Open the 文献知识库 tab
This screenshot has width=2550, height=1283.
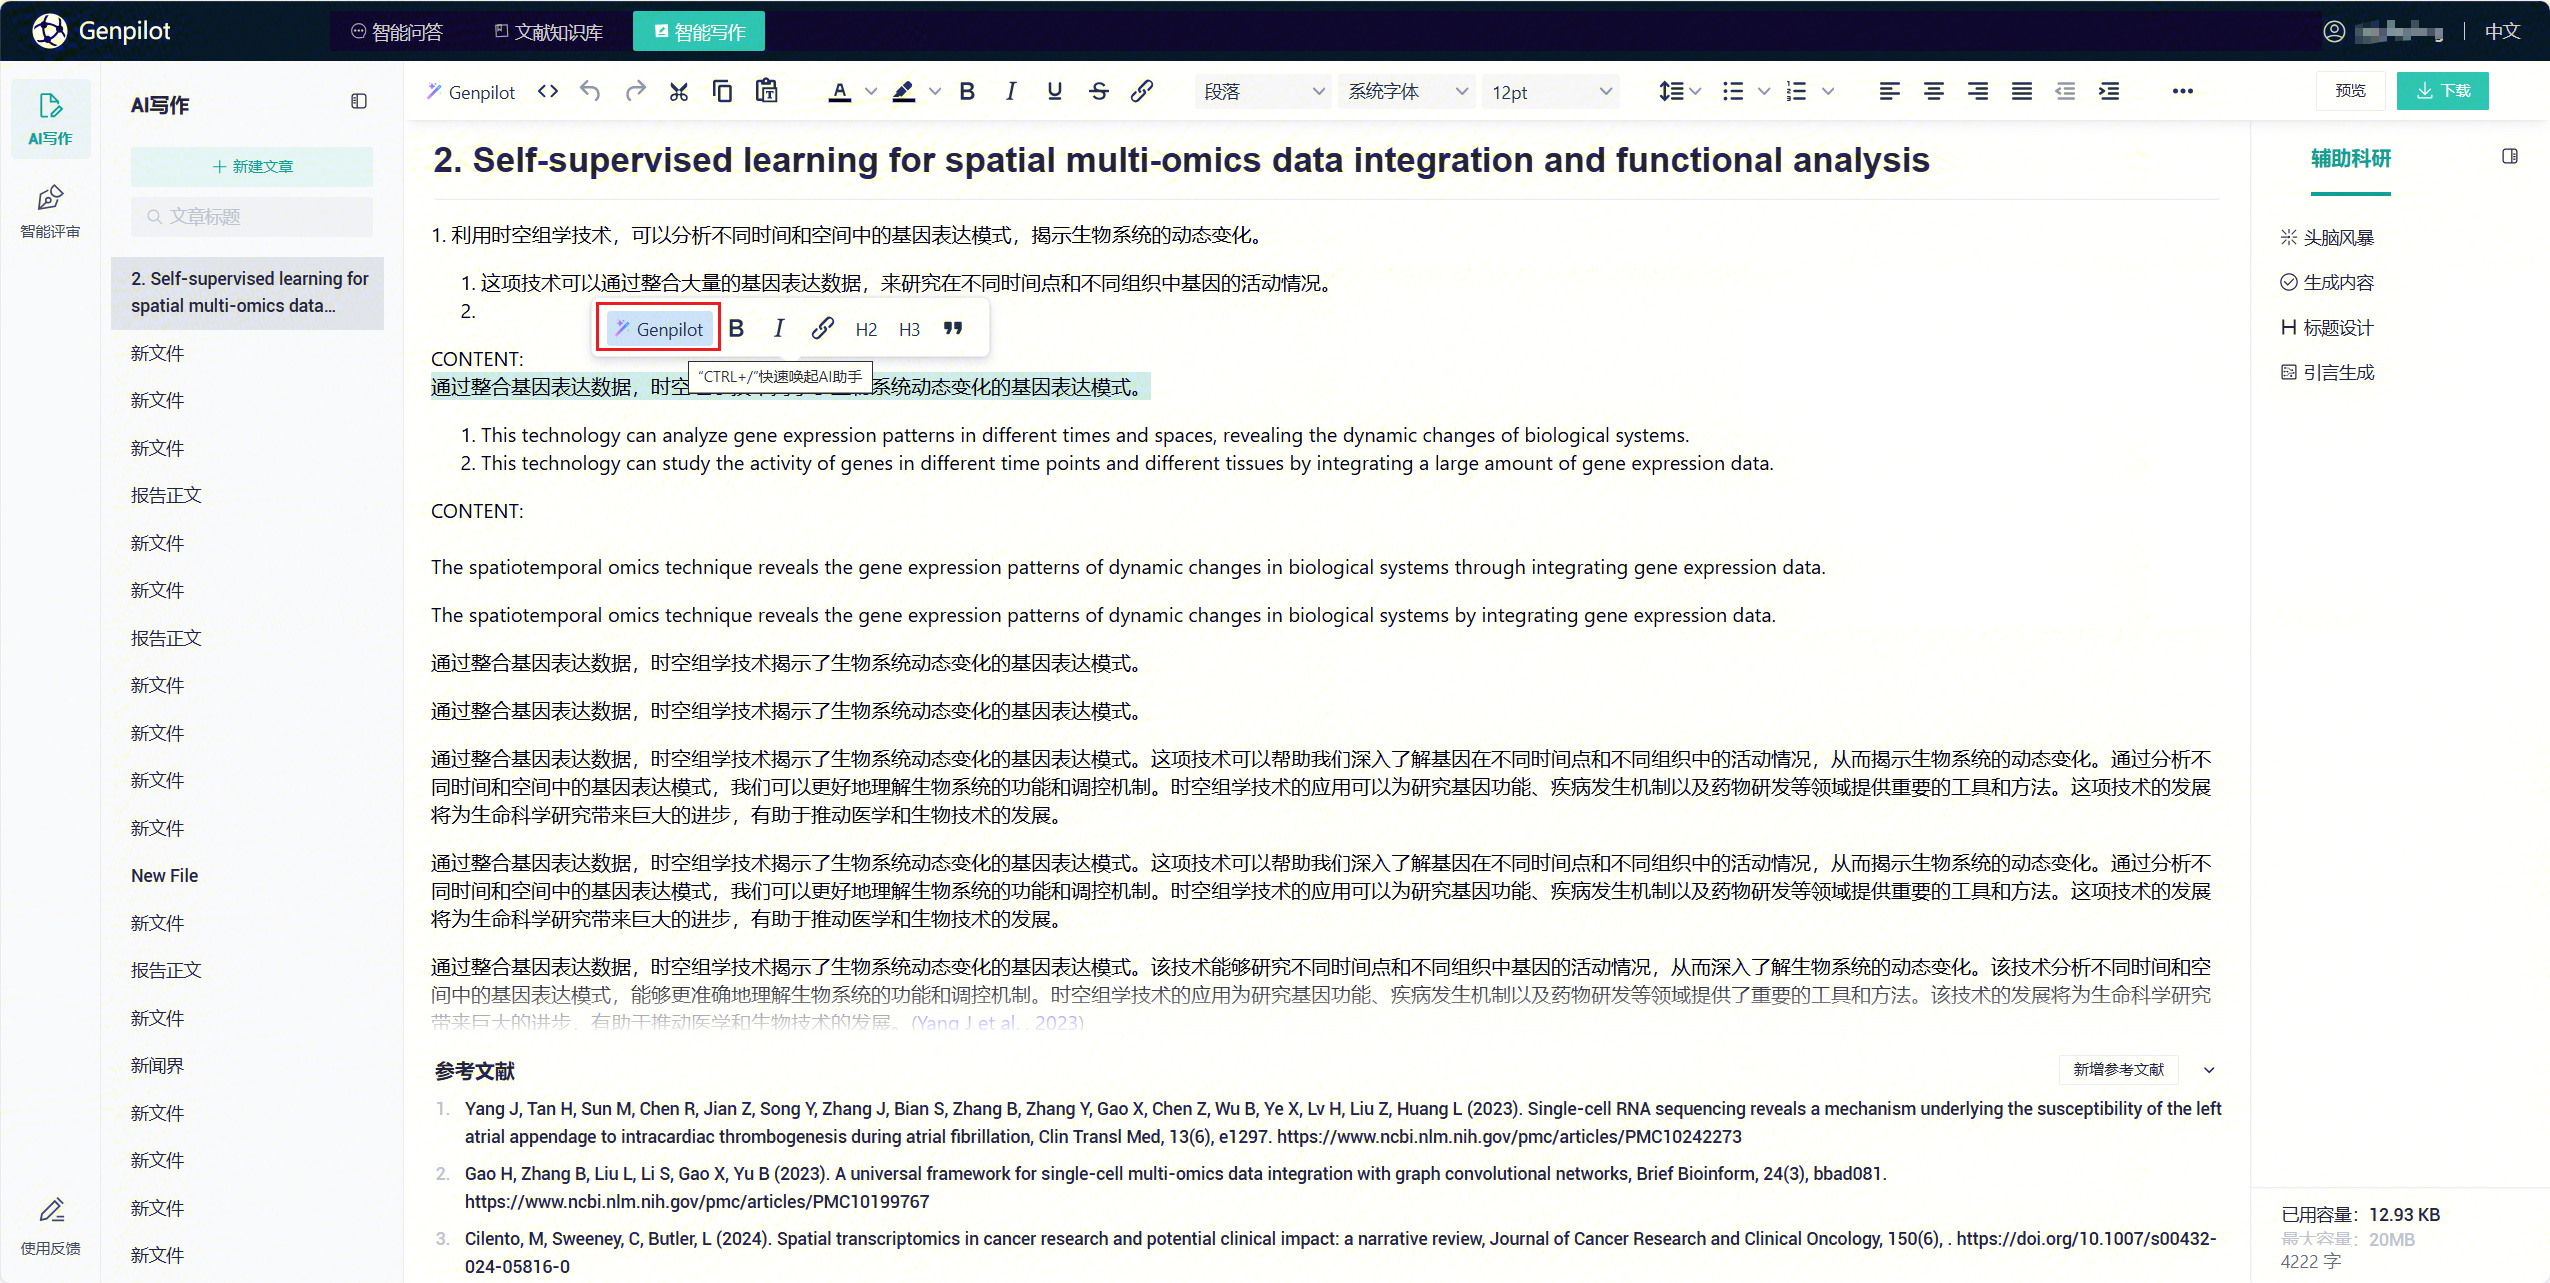548,32
